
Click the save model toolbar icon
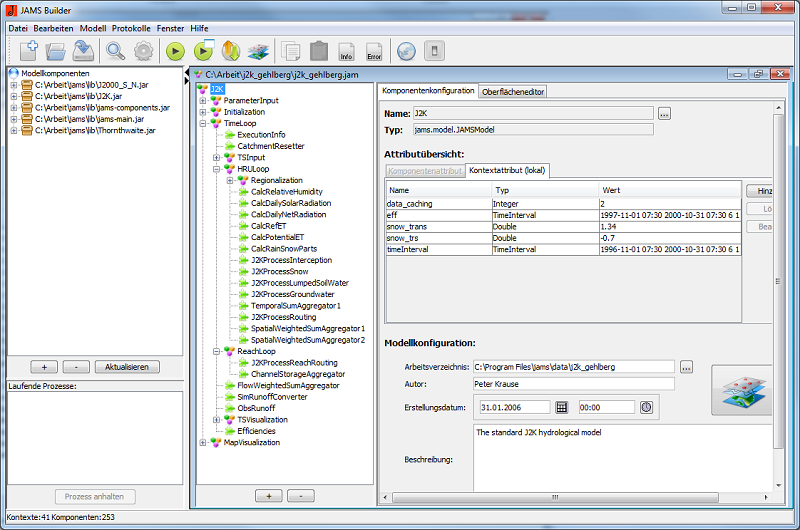click(84, 50)
